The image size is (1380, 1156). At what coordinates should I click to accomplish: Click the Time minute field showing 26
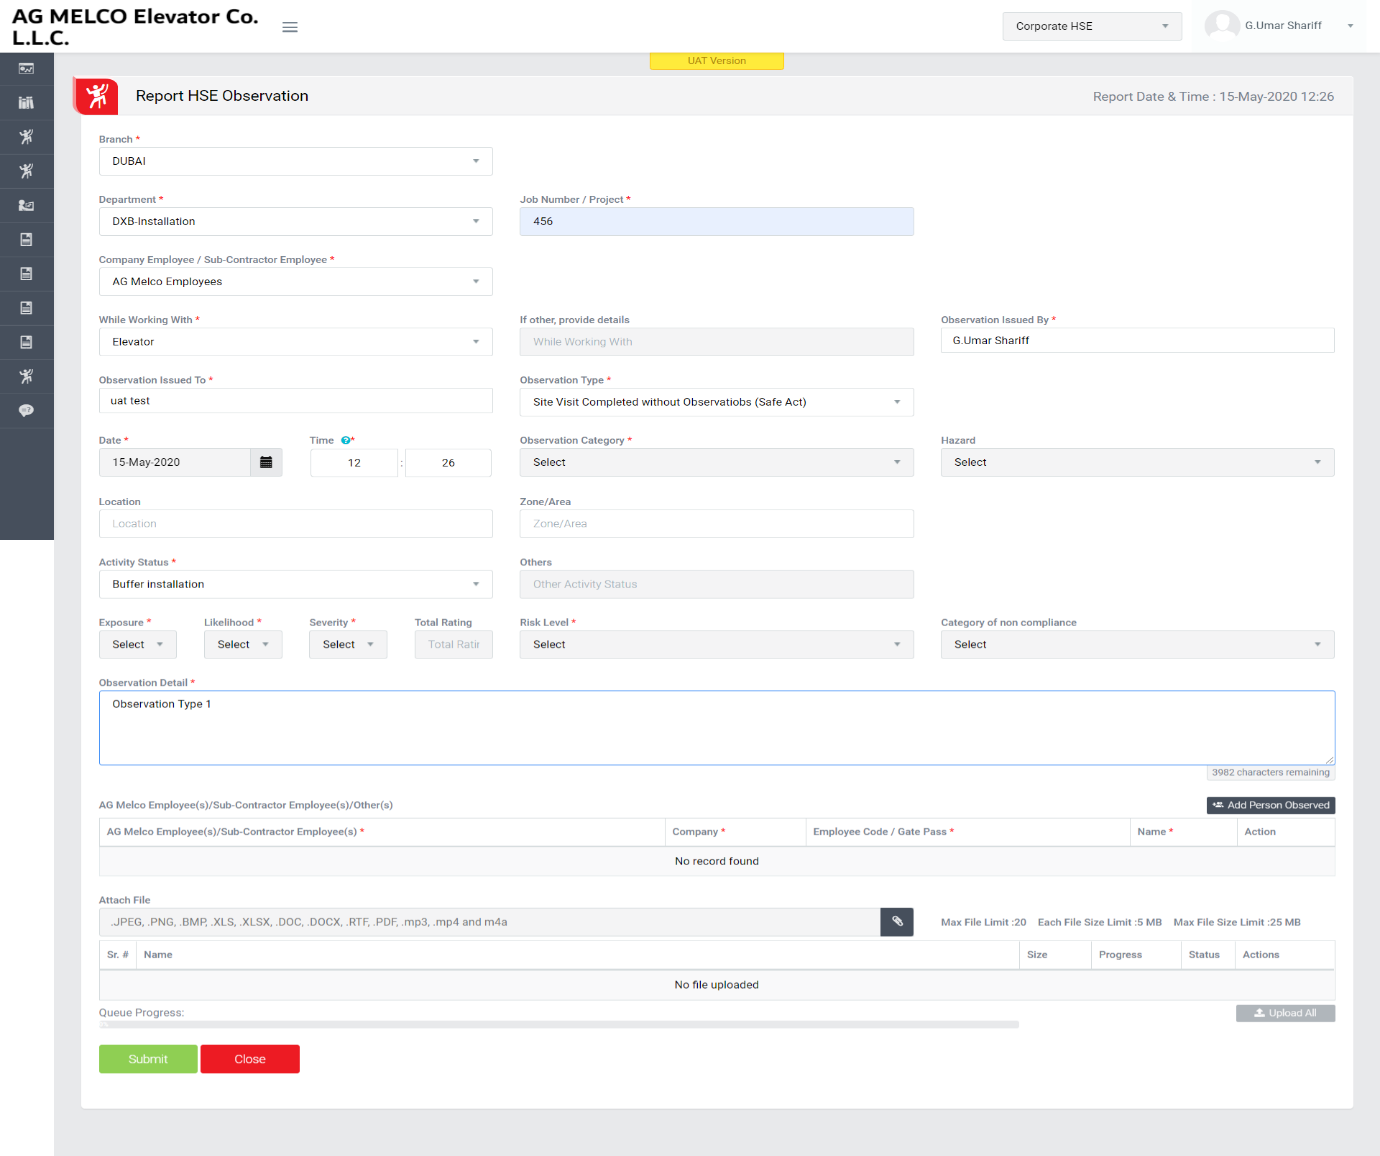[x=448, y=462]
